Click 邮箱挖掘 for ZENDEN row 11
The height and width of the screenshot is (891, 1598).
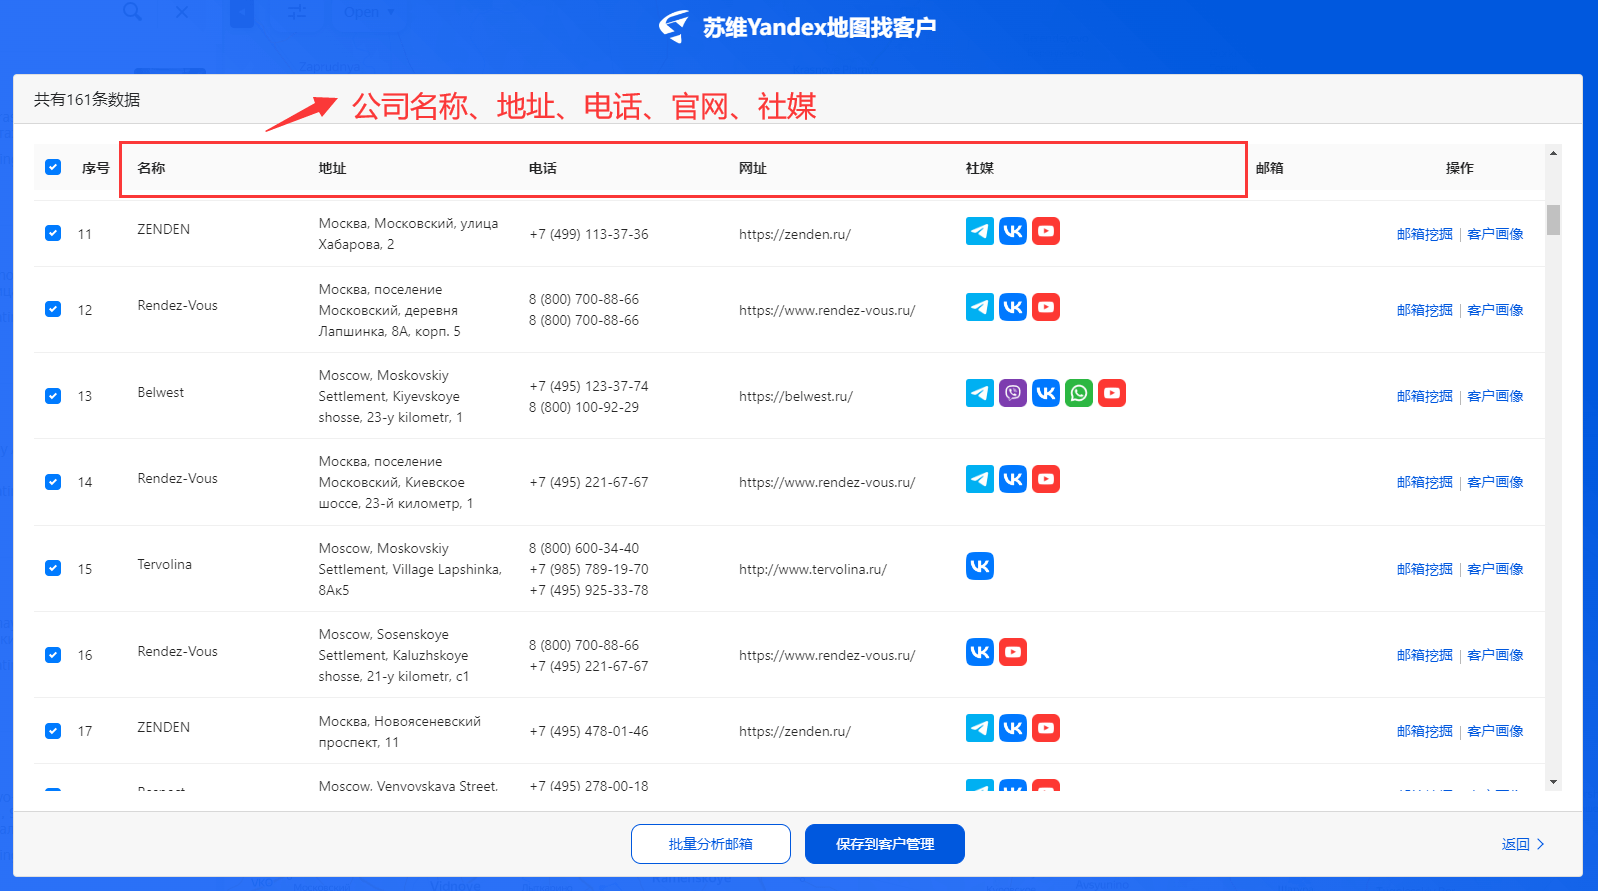click(1424, 234)
